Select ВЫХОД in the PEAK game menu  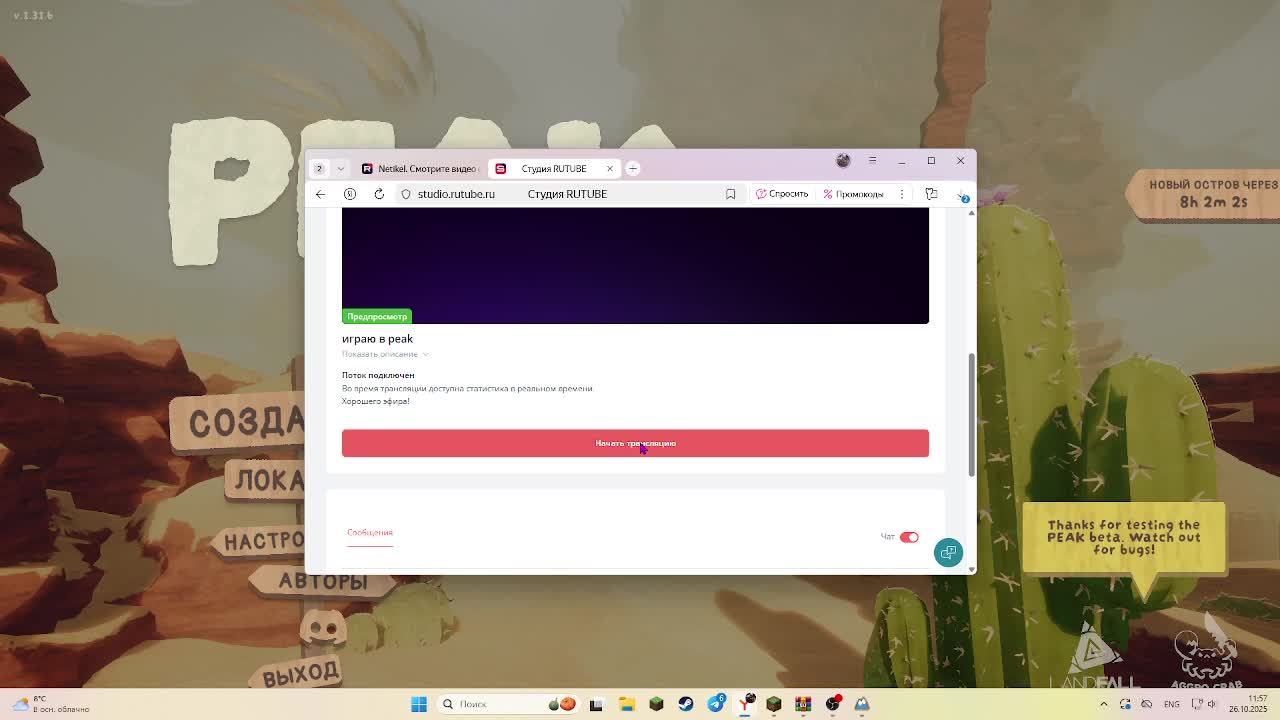(301, 672)
